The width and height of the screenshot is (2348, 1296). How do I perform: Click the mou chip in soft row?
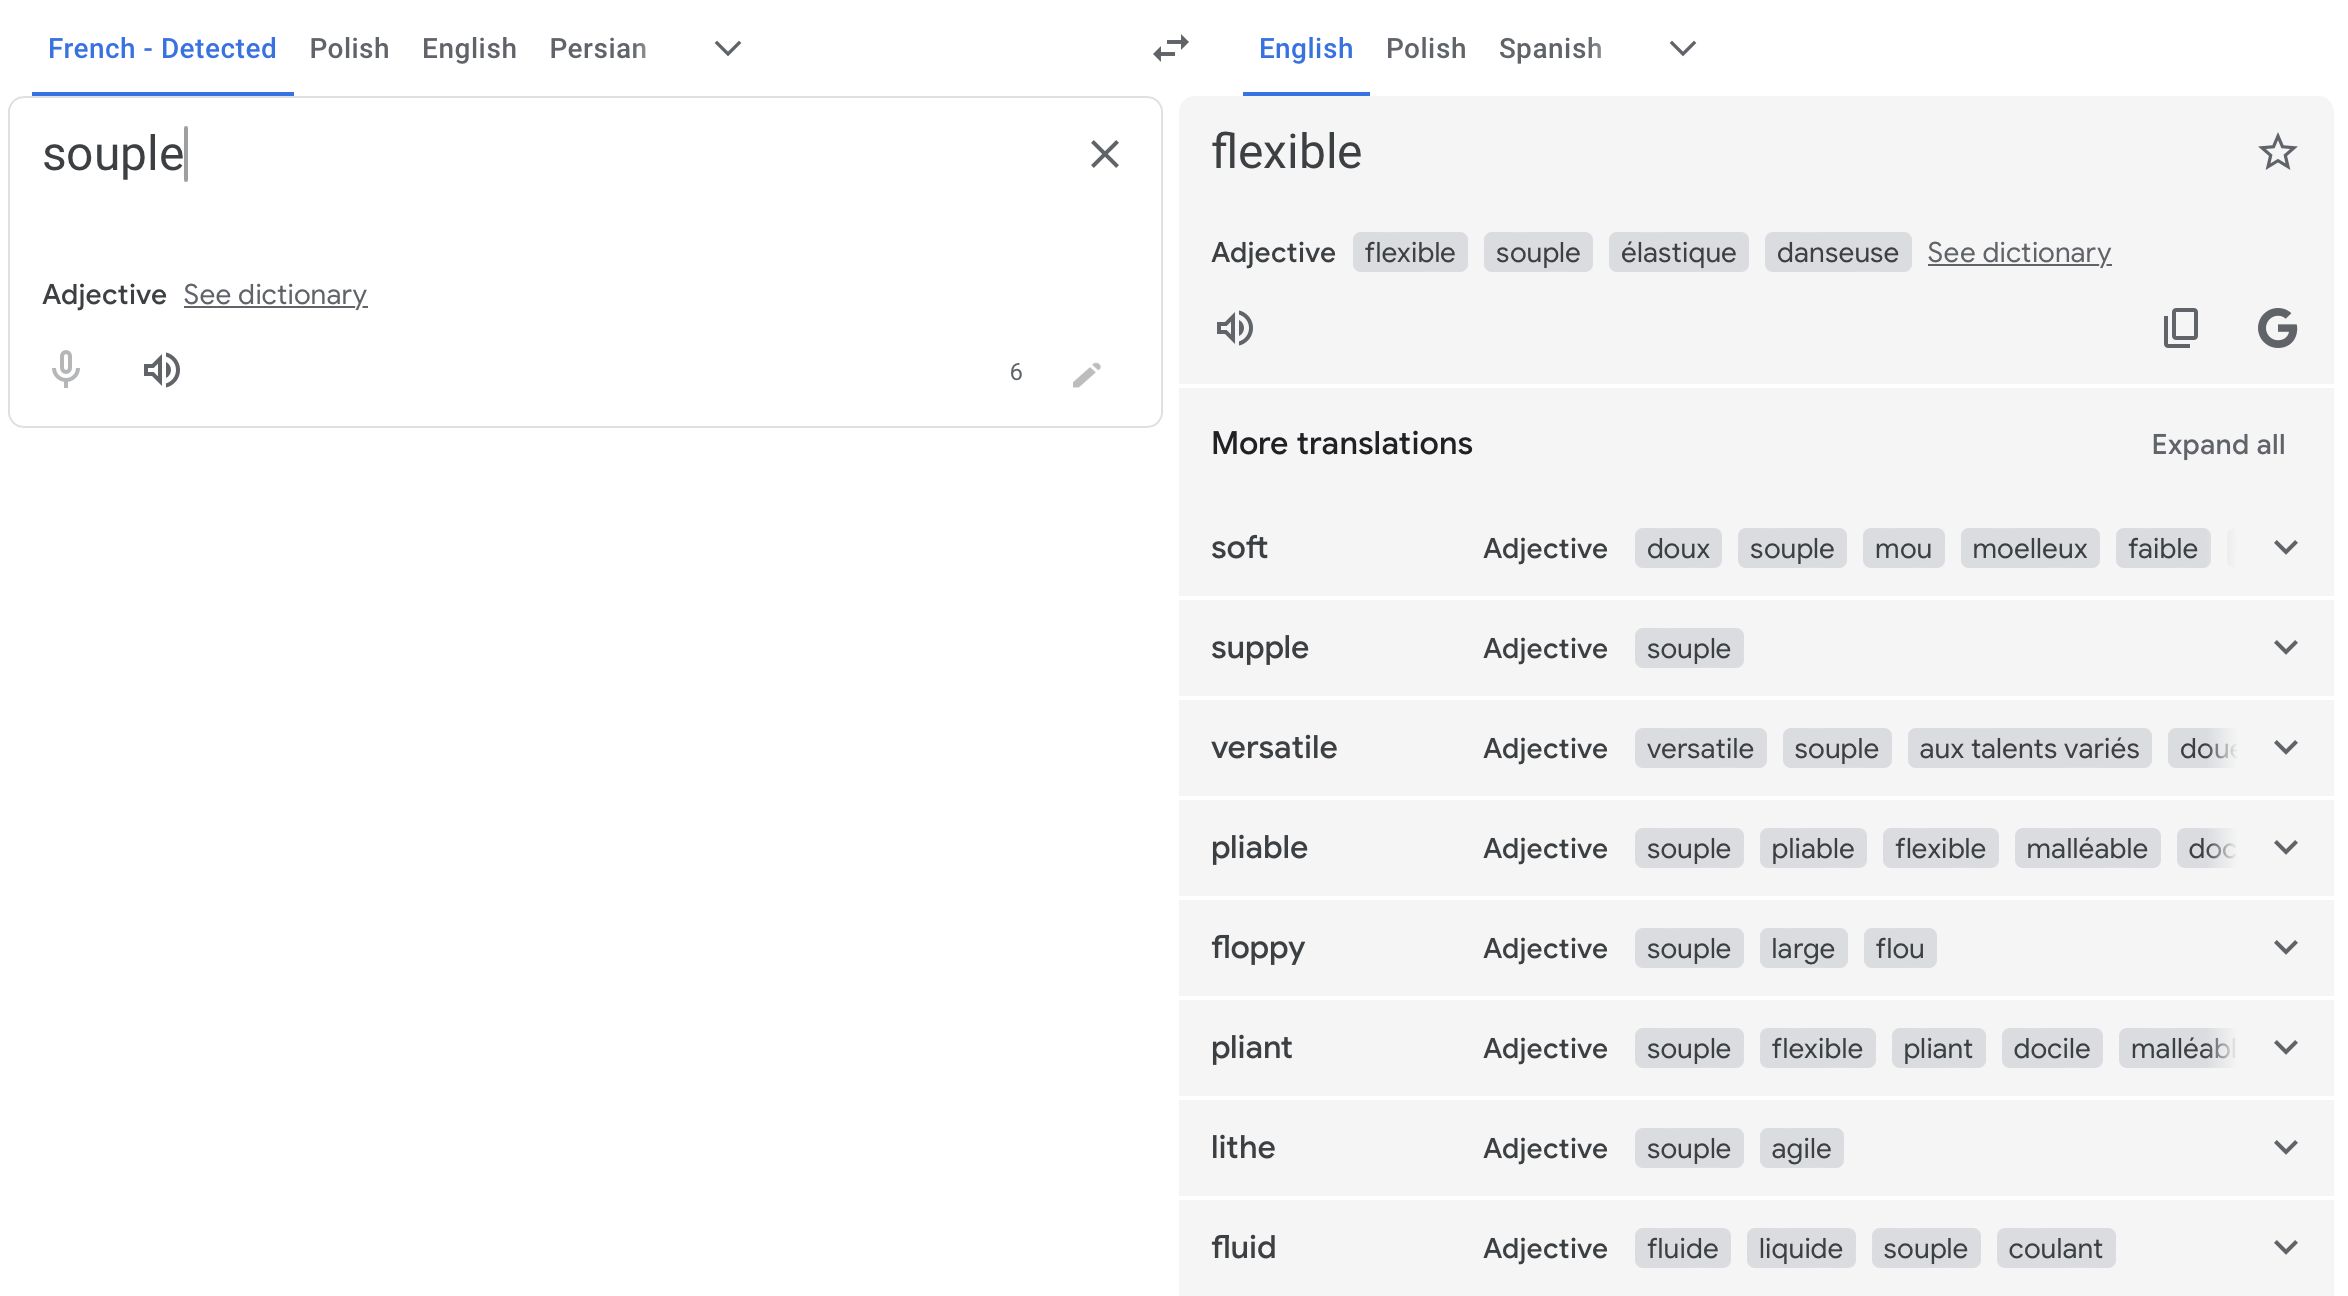[1903, 548]
